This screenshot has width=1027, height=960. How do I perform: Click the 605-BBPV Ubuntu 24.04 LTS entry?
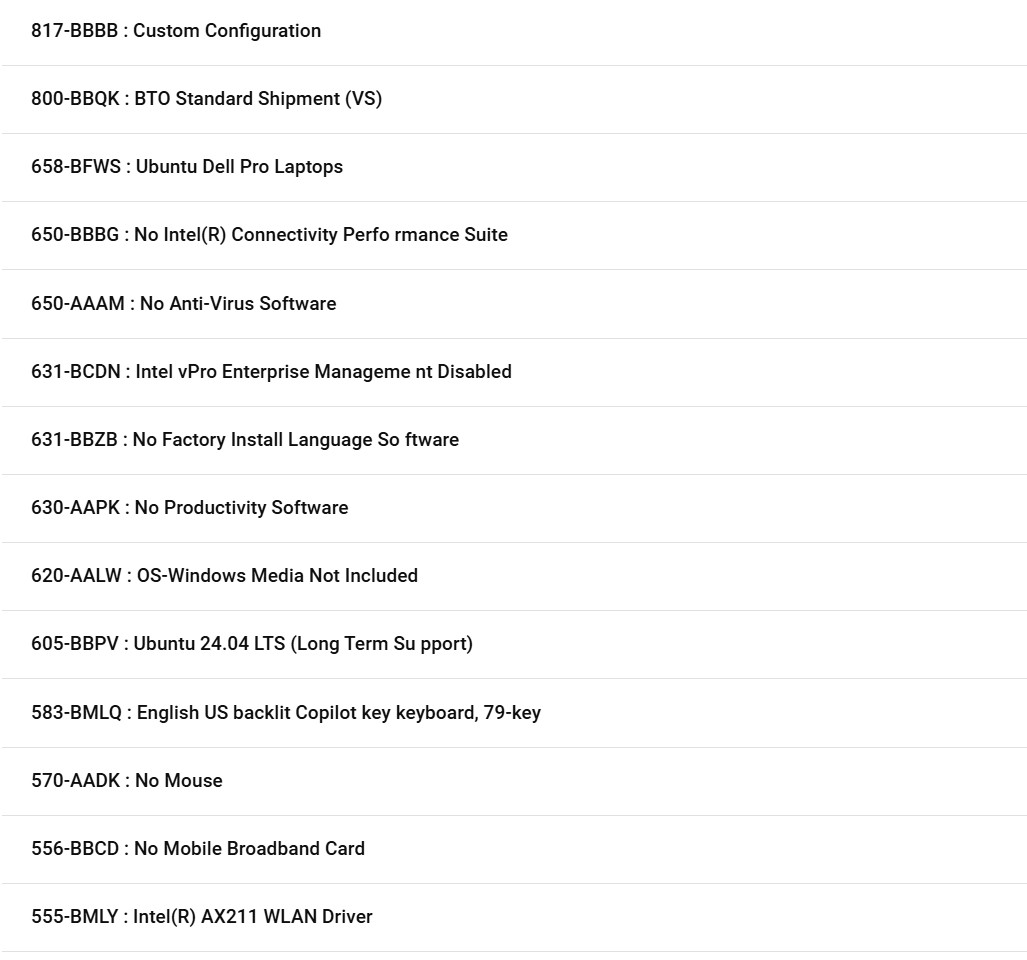[514, 645]
